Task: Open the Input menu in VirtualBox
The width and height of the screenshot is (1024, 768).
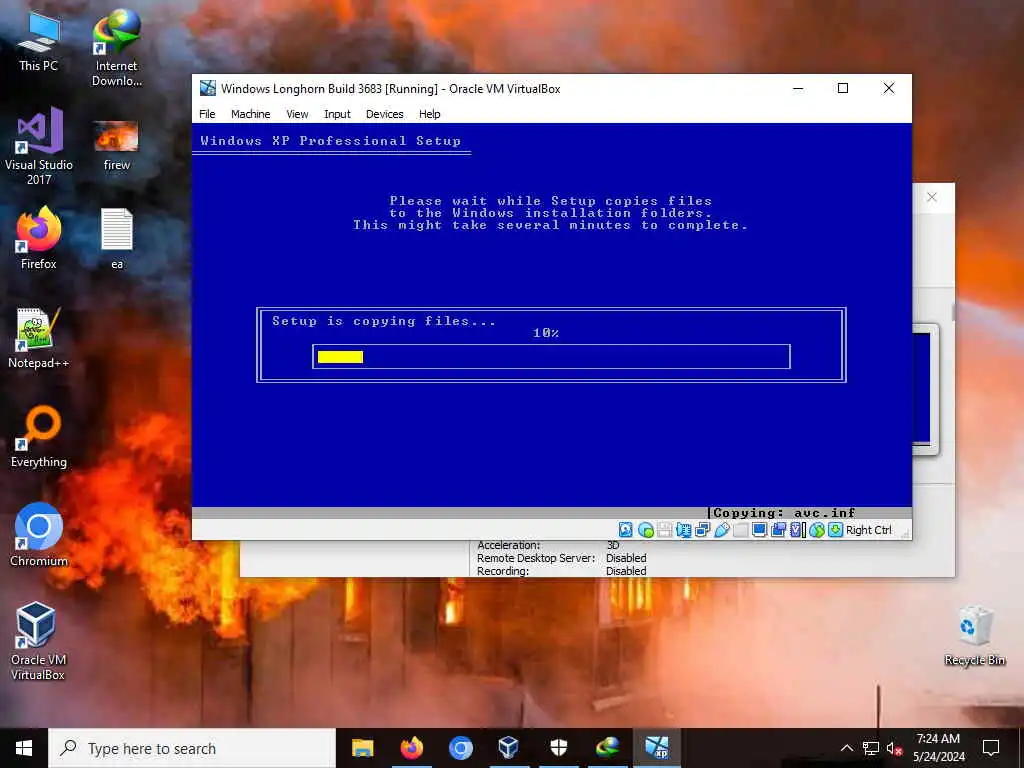Action: click(x=337, y=114)
